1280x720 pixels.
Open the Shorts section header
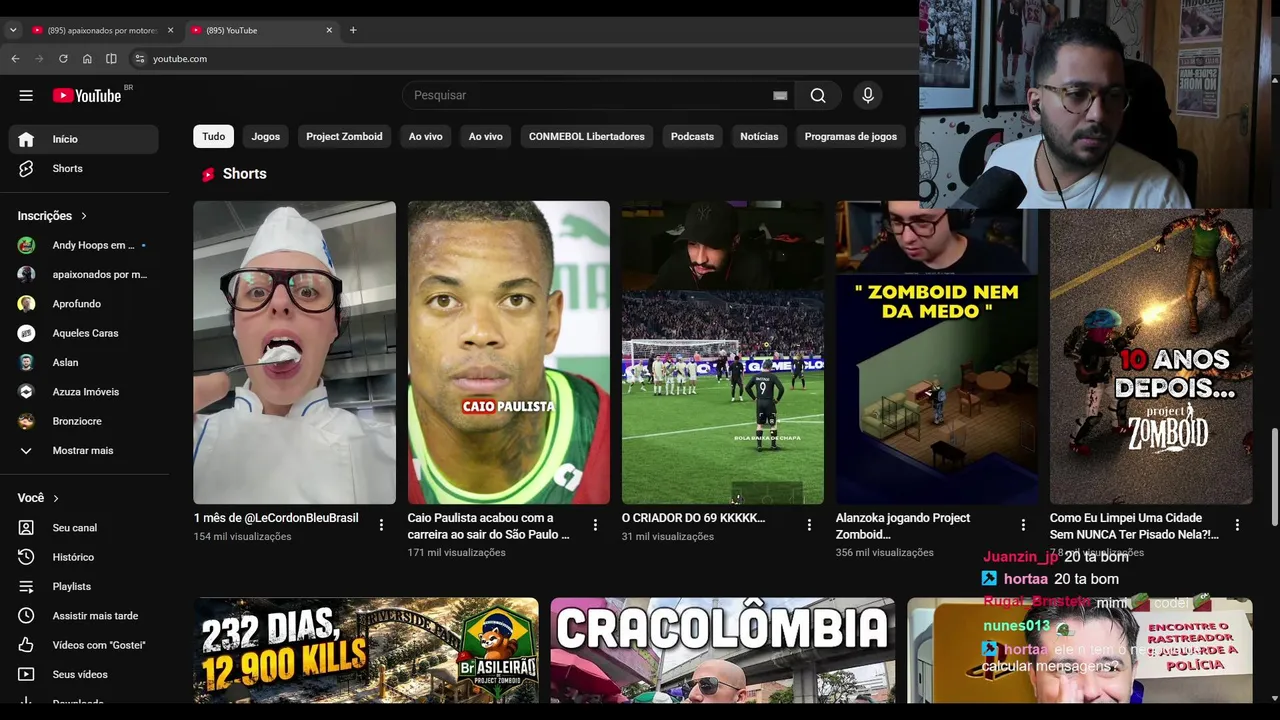(235, 174)
